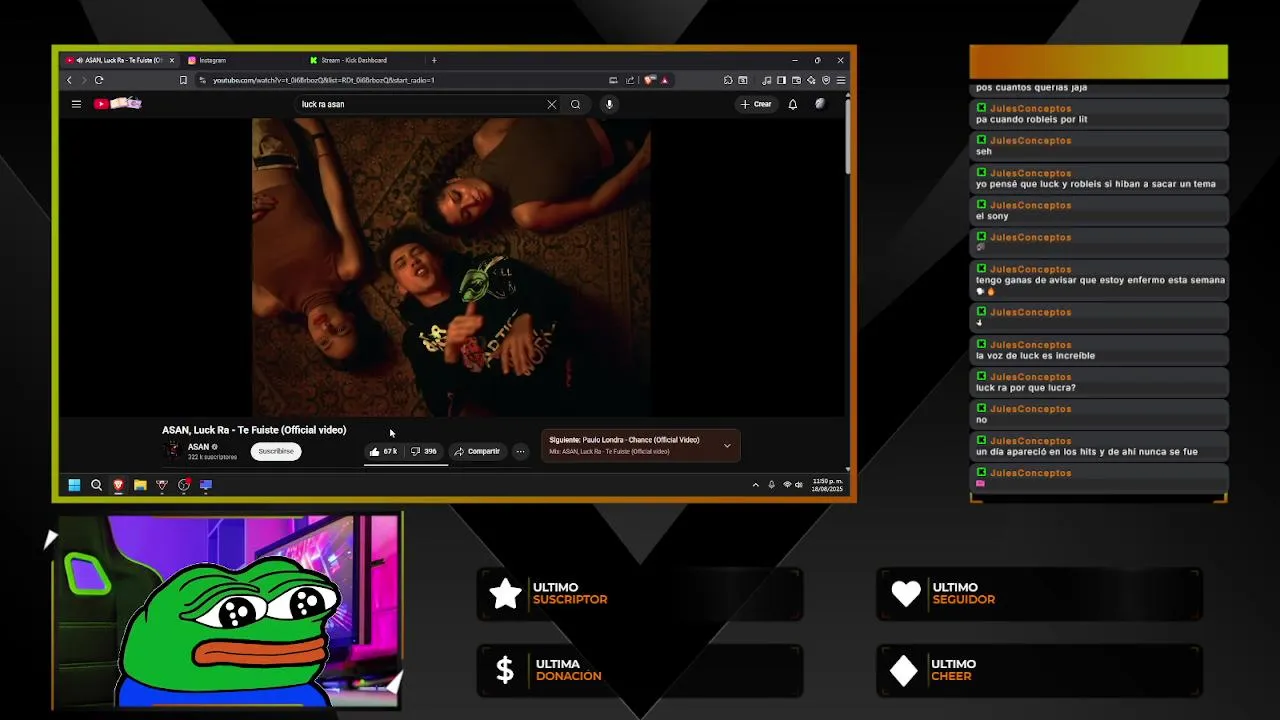Viewport: 1280px width, 720px height.
Task: Expand the Siguiente mix queue panel
Action: tap(727, 445)
